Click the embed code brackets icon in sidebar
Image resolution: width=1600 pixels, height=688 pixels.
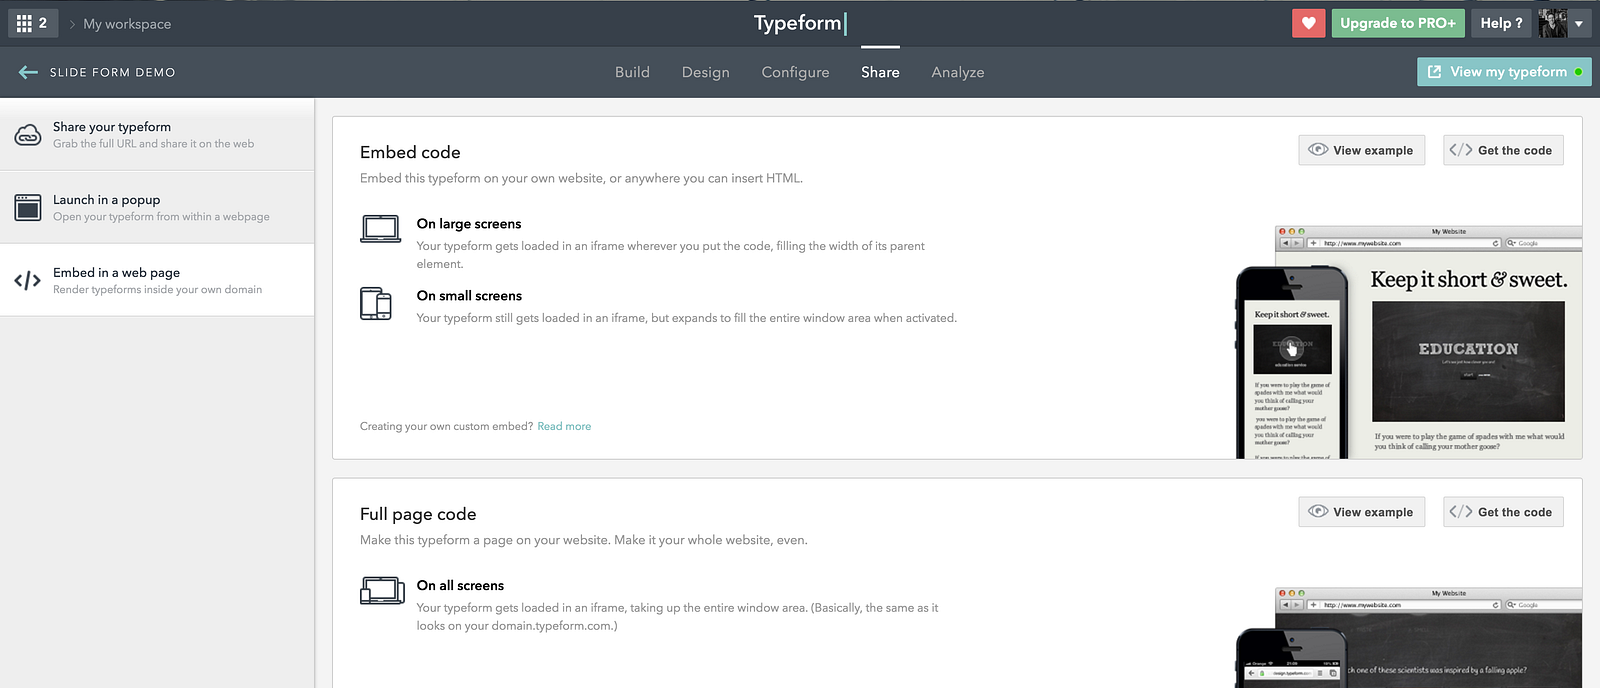[x=28, y=281]
